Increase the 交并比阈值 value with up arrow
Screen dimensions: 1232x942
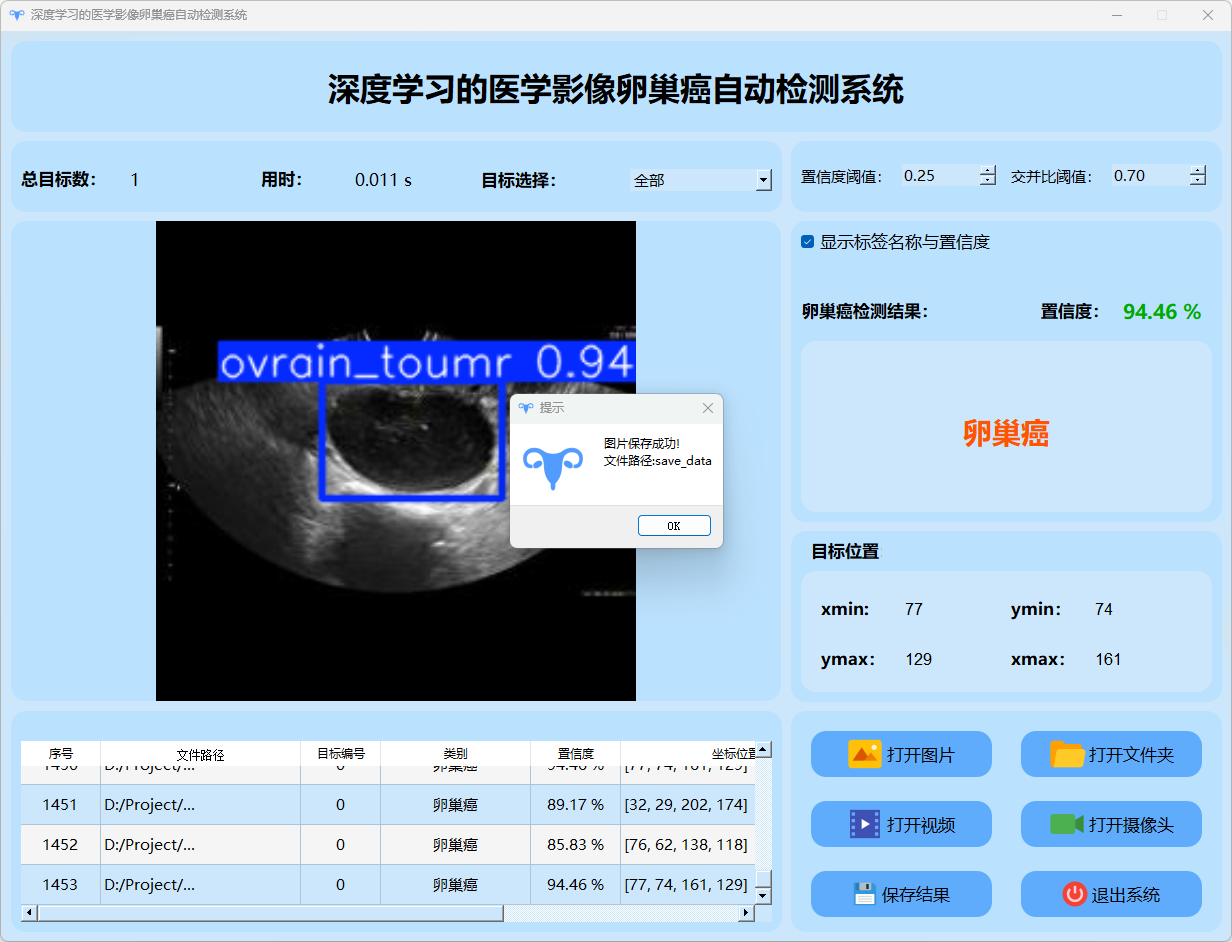click(1198, 170)
